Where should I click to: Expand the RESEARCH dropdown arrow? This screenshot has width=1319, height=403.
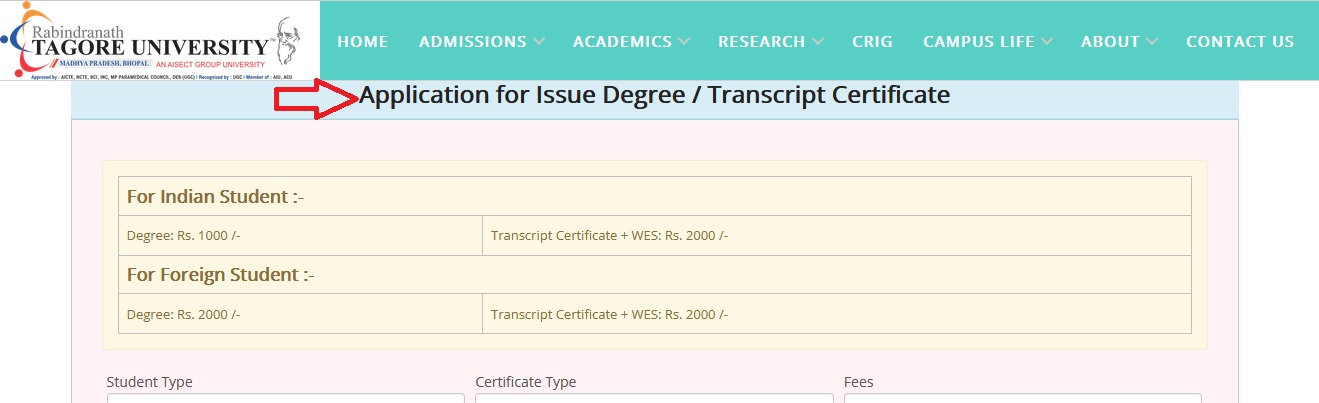tap(818, 42)
